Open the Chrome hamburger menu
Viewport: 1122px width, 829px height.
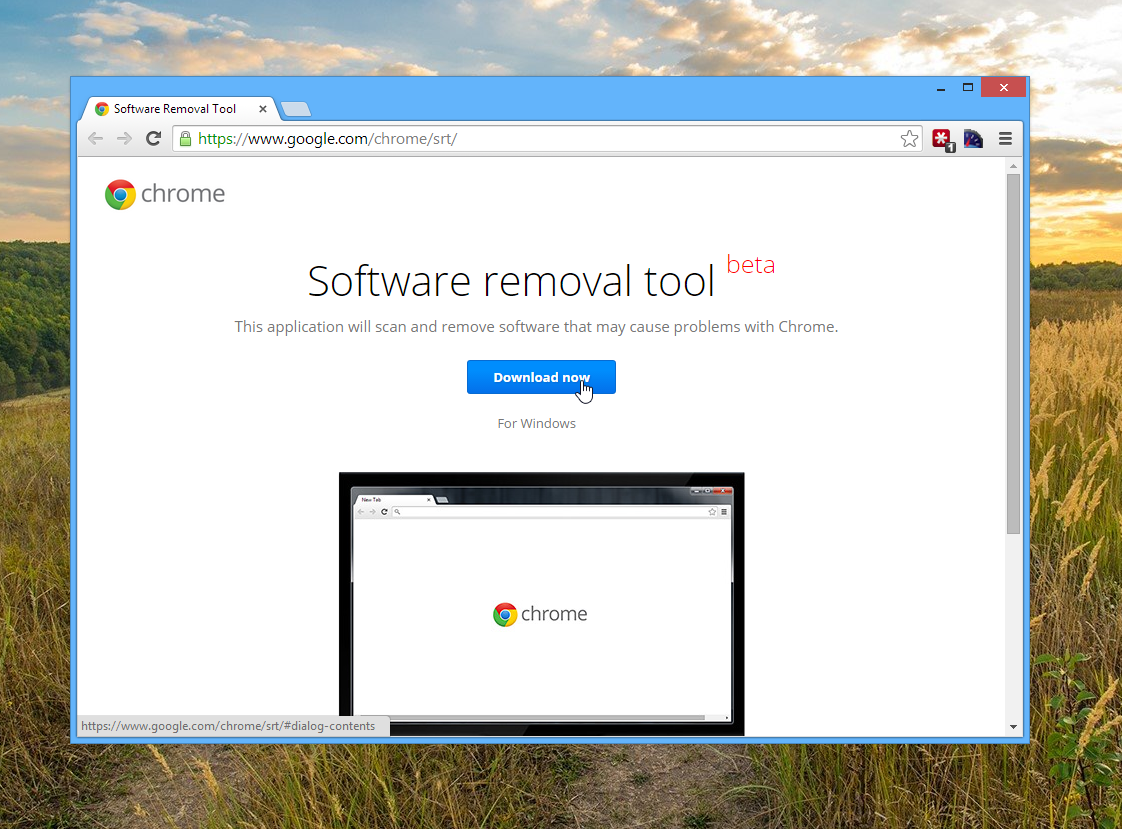[1005, 139]
